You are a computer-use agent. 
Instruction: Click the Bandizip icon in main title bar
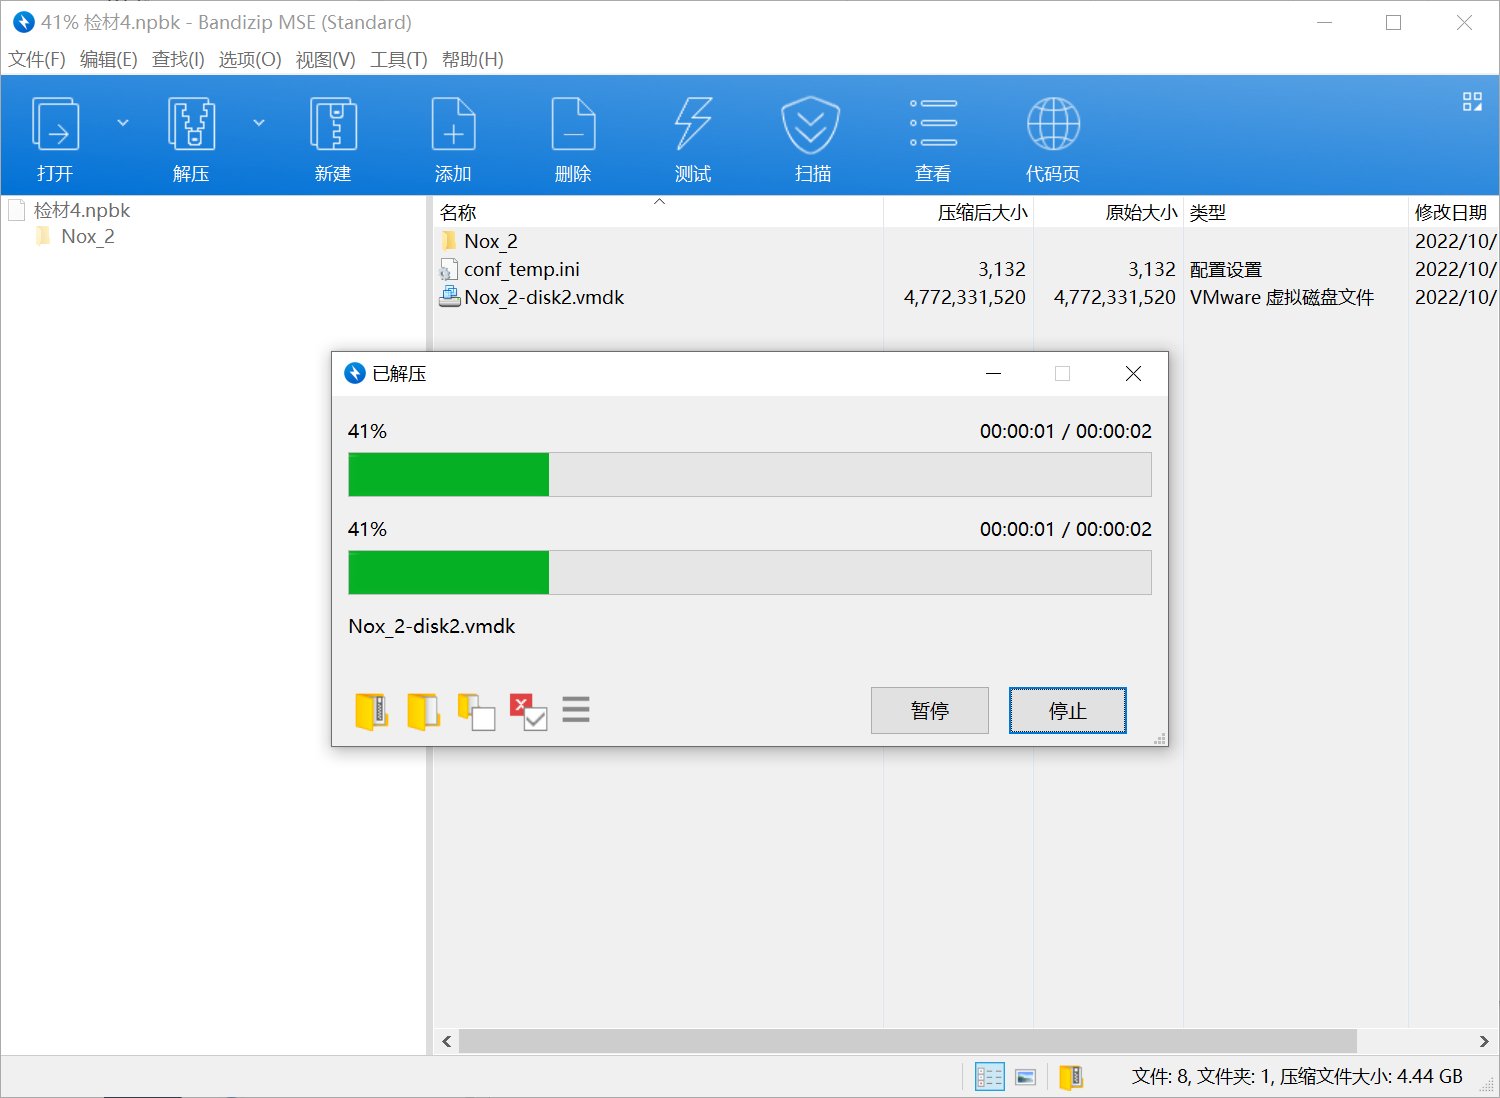click(x=24, y=22)
